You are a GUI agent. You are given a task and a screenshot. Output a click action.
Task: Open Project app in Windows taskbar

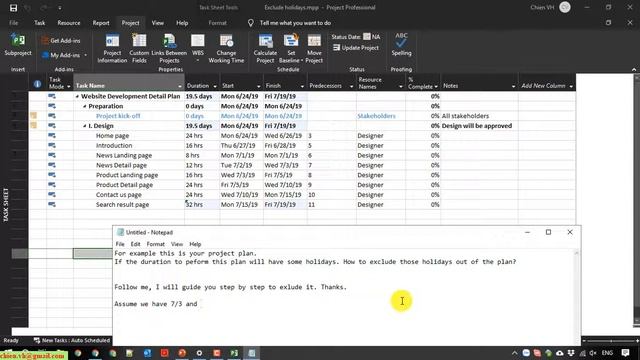234,353
